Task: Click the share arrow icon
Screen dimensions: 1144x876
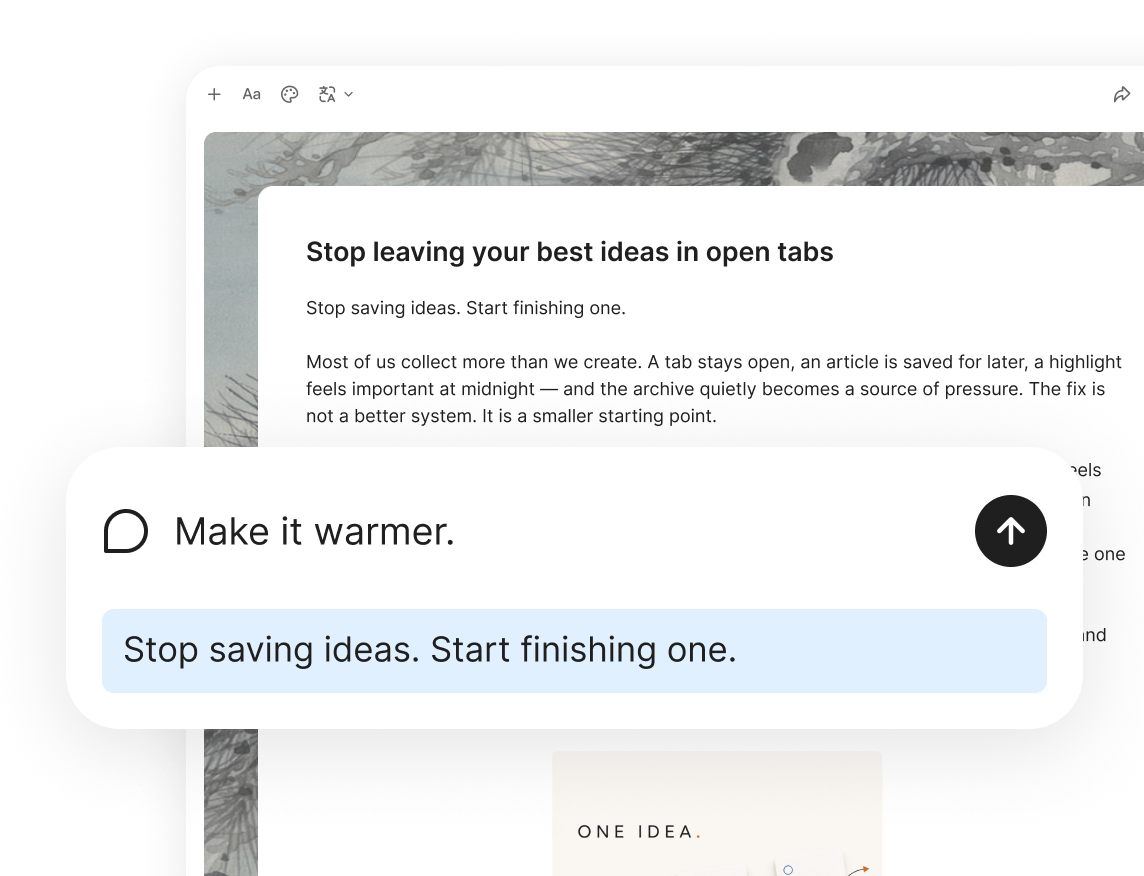Action: [1121, 94]
